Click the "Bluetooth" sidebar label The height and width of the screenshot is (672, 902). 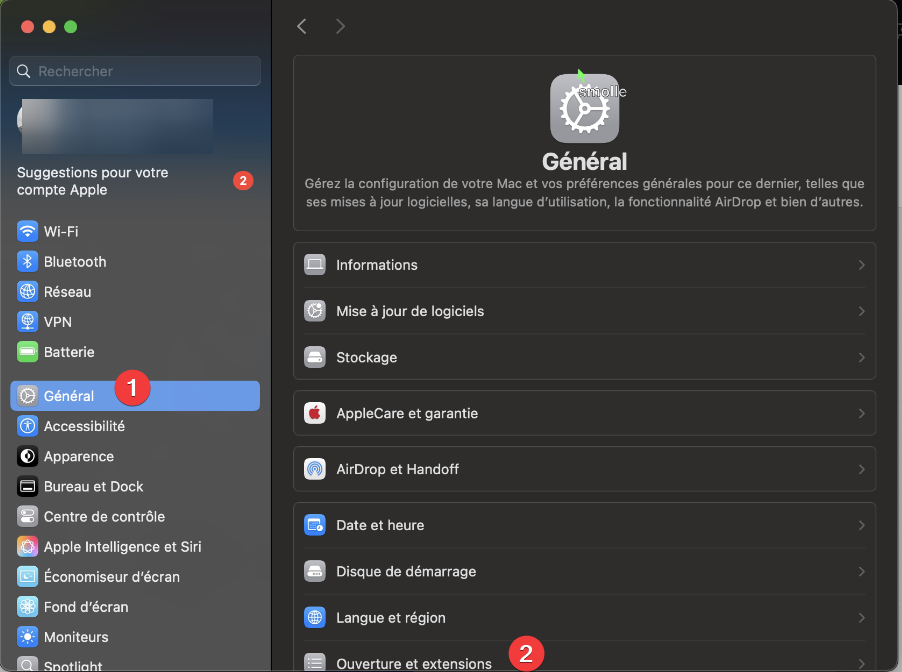point(75,262)
